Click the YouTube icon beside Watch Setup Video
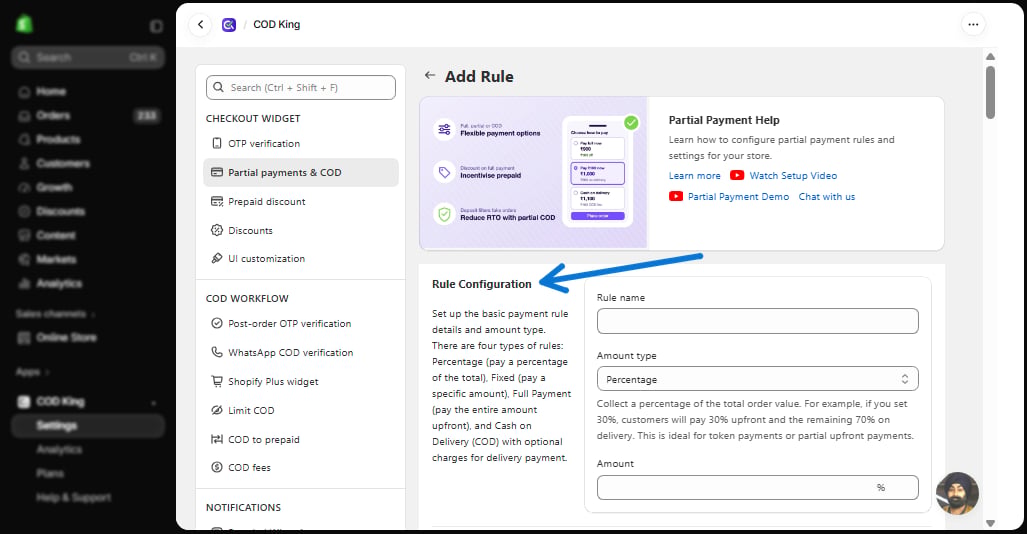The image size is (1027, 534). click(737, 176)
